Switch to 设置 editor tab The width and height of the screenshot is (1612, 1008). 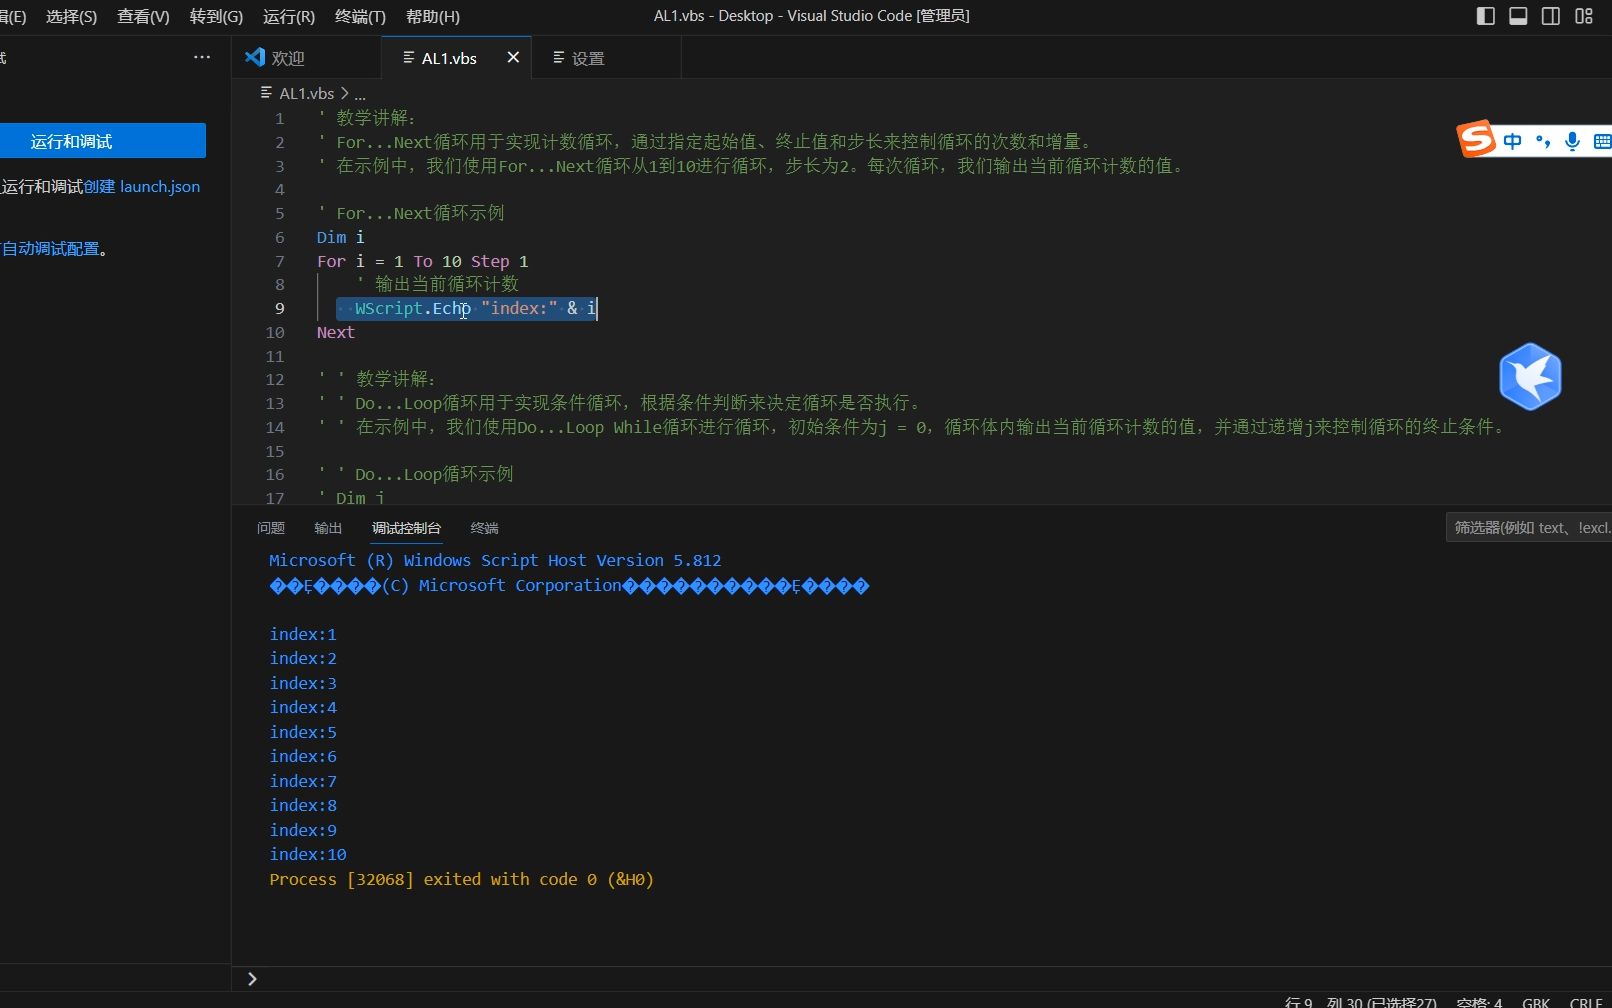tap(606, 58)
